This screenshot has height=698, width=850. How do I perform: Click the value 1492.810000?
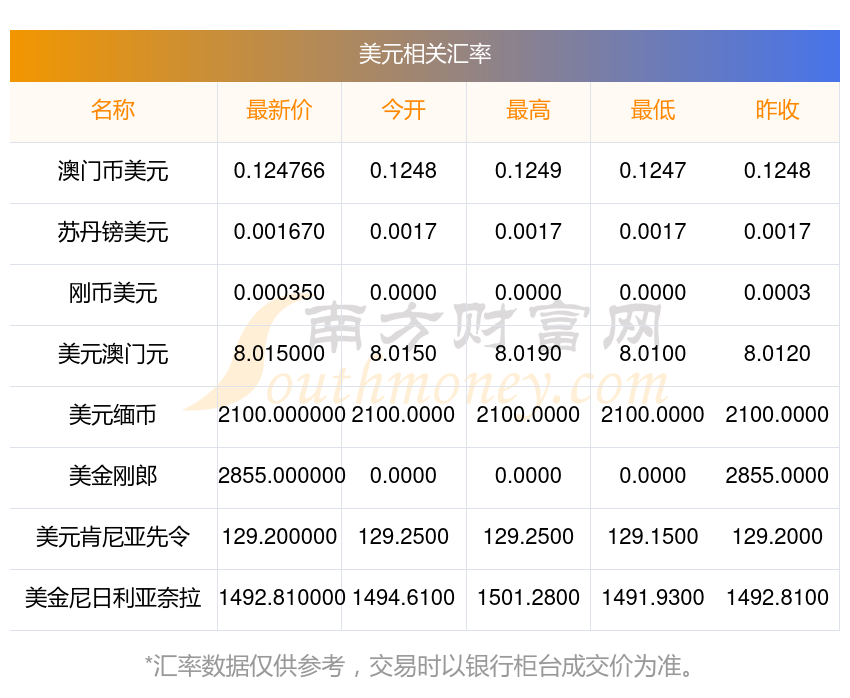tap(281, 598)
